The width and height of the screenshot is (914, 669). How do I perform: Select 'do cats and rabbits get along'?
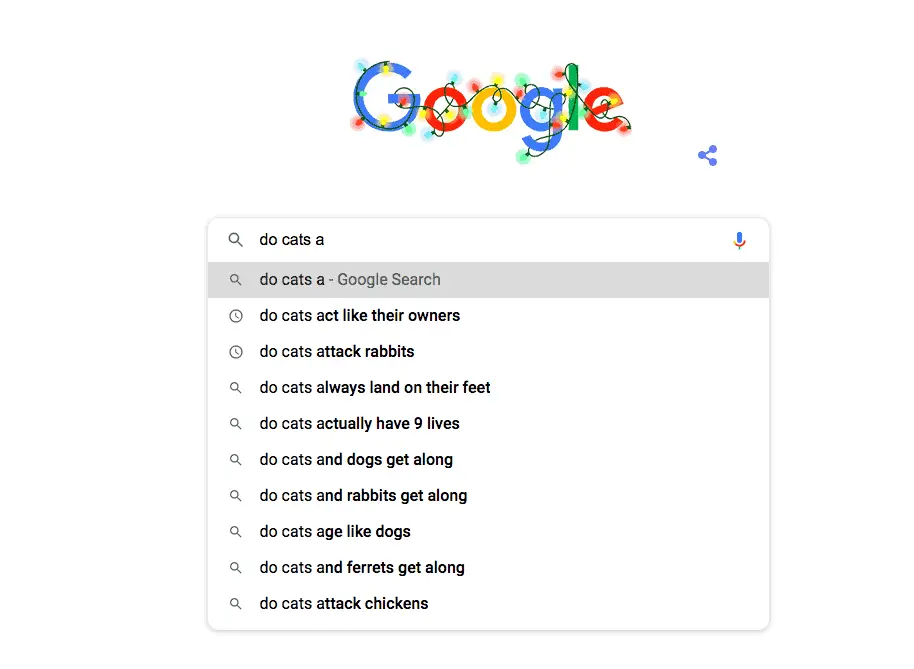pyautogui.click(x=488, y=496)
